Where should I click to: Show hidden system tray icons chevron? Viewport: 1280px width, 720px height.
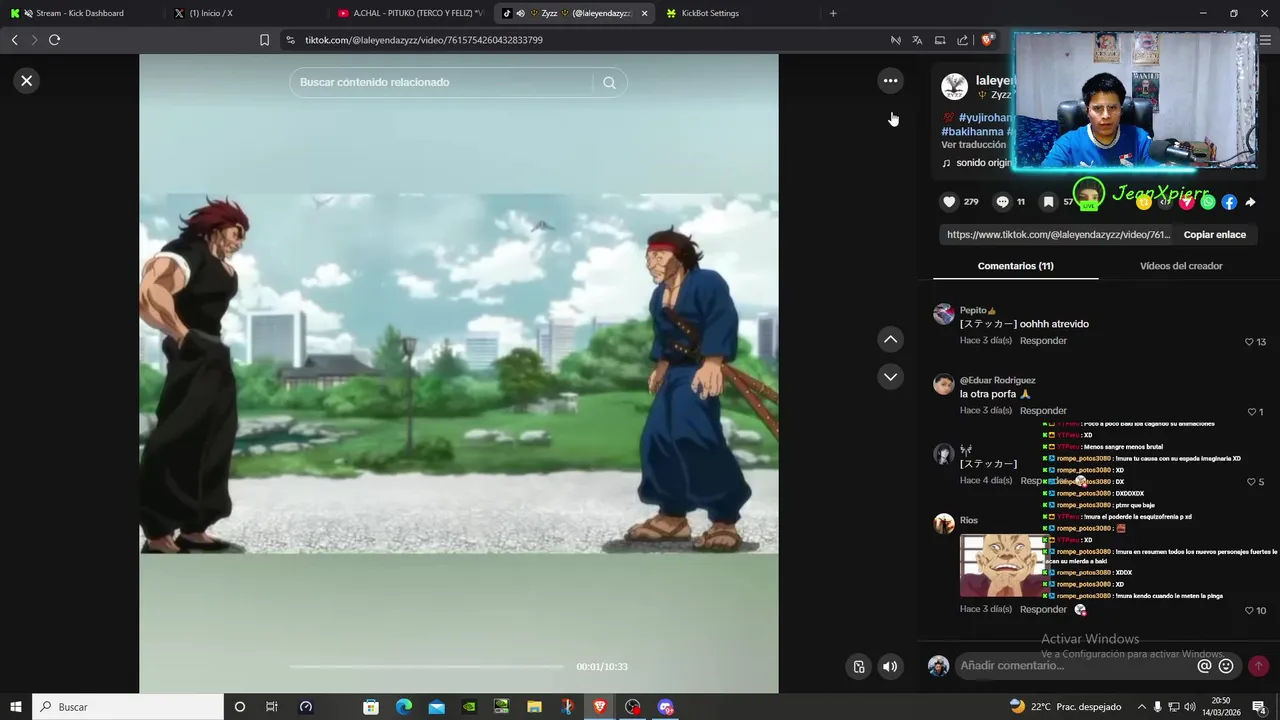(x=1141, y=707)
